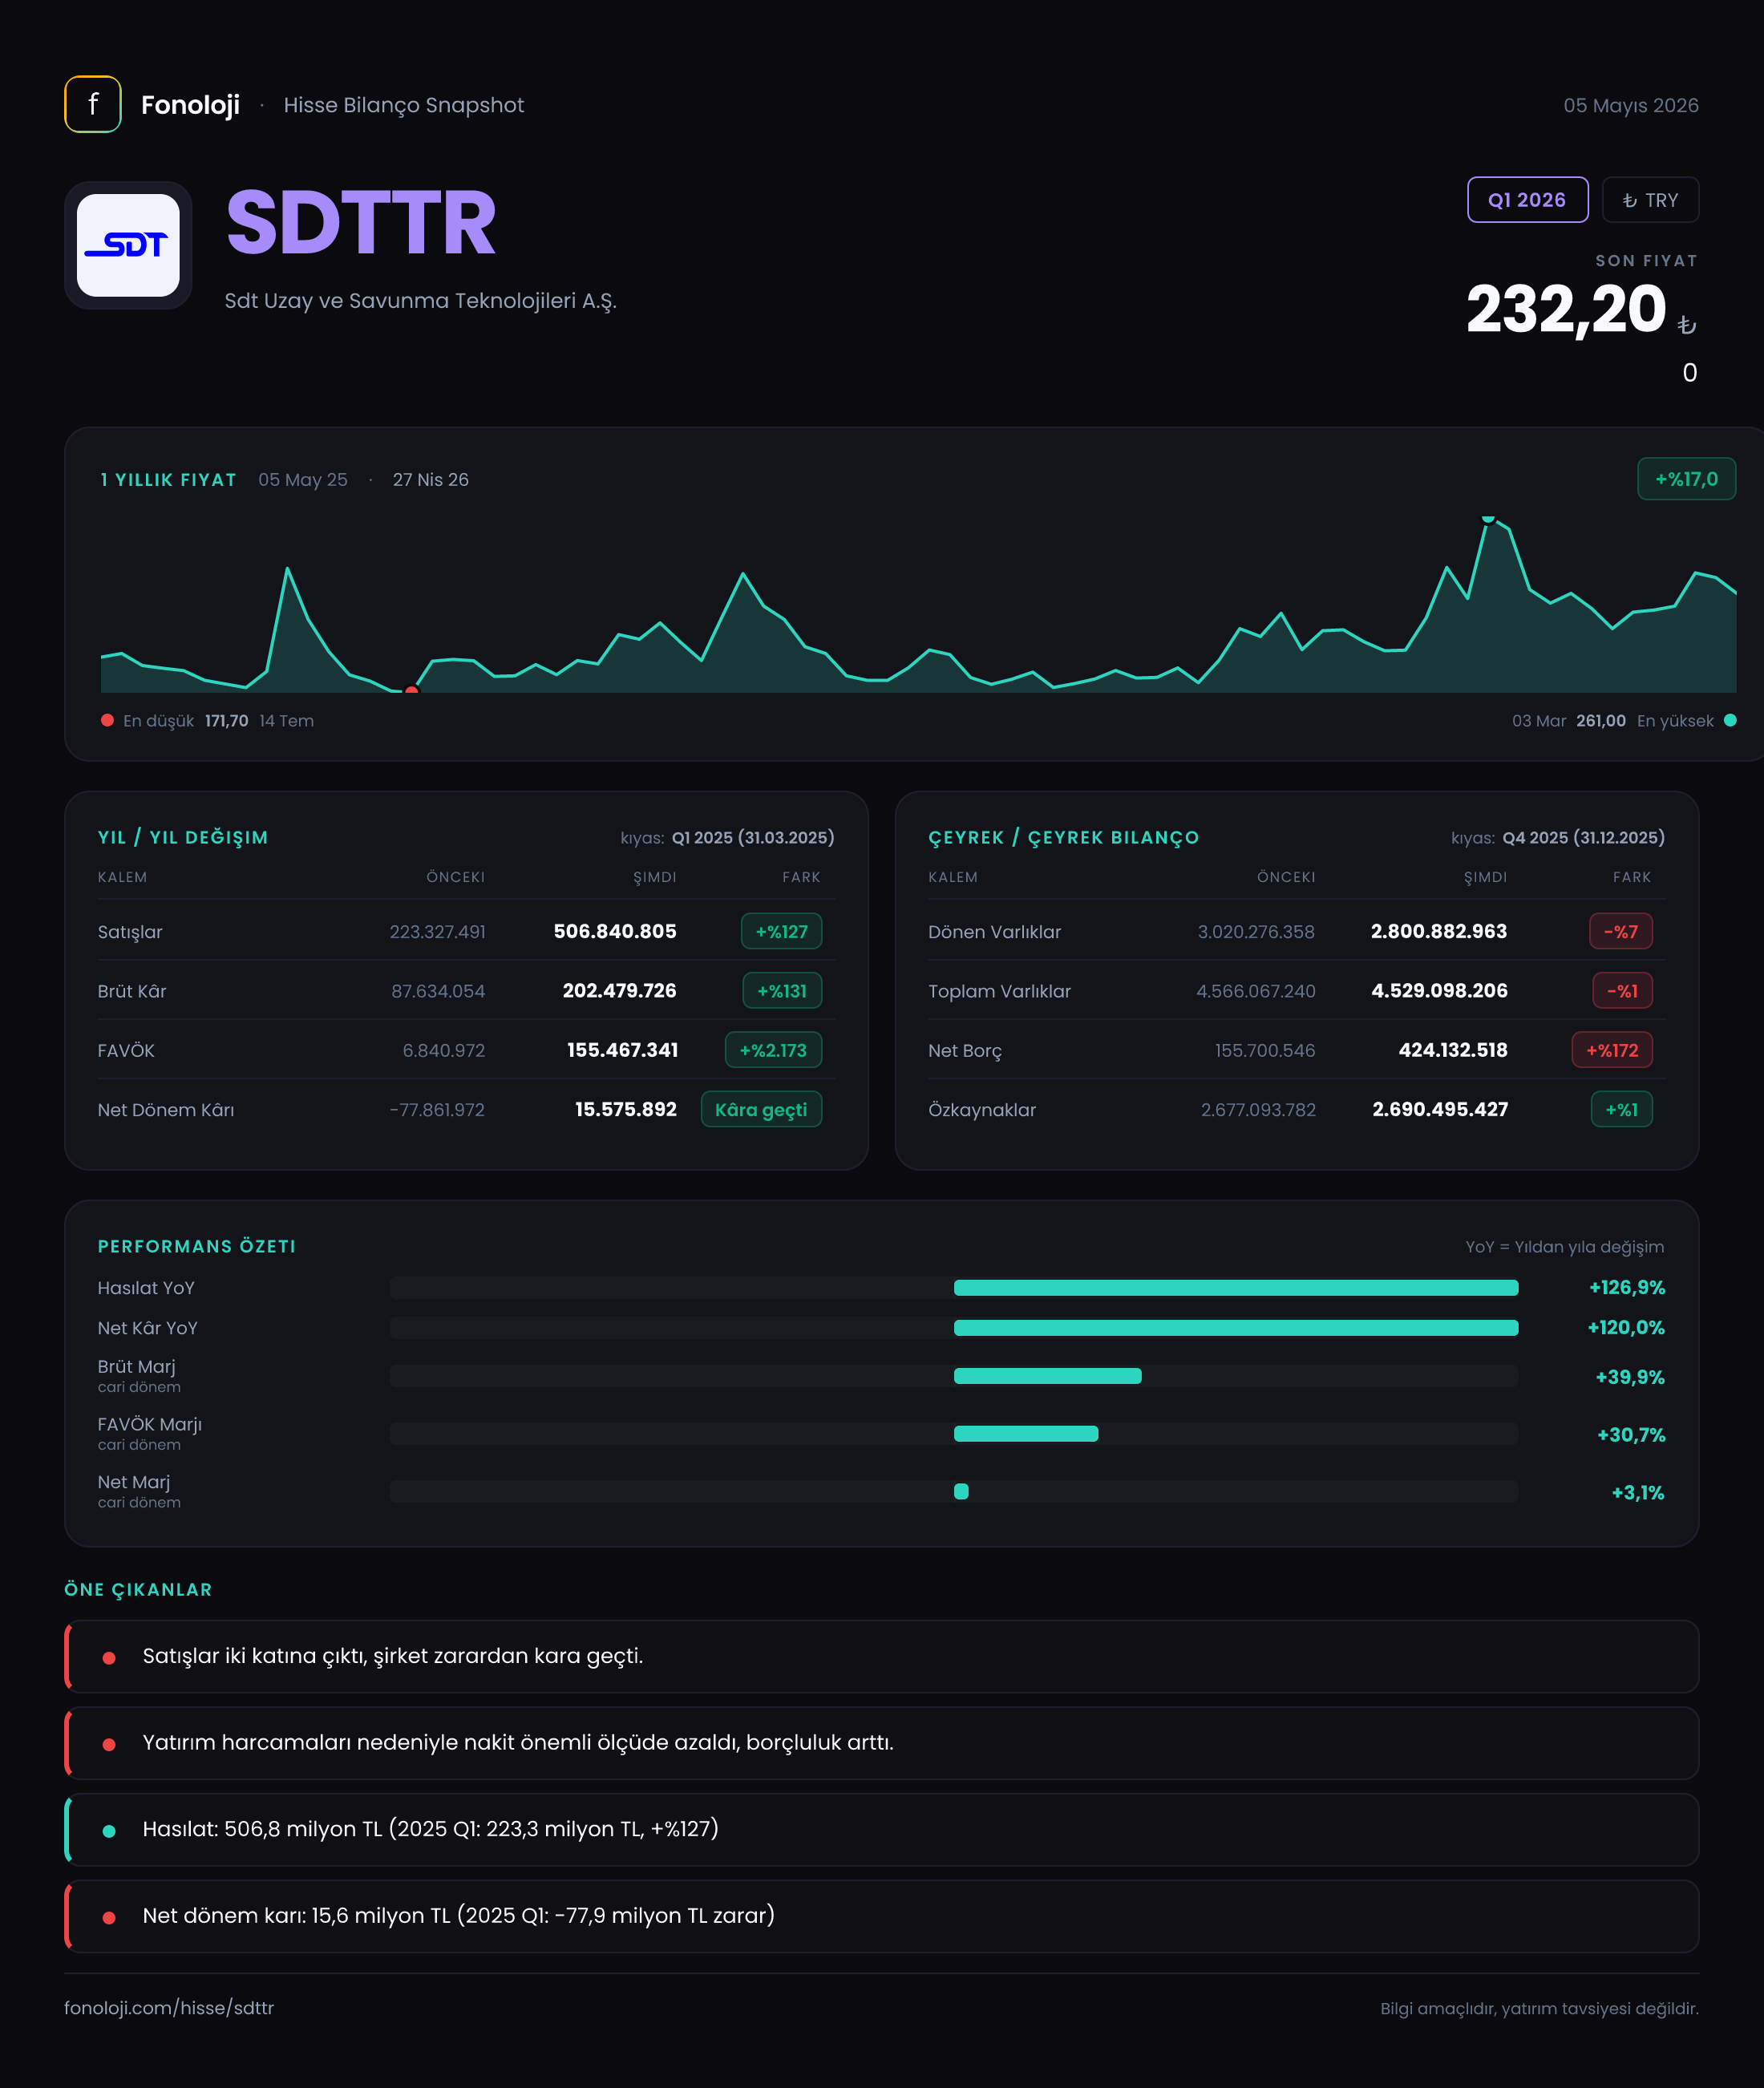This screenshot has width=1764, height=2088.
Task: Click the highest-price peak marker on chart
Action: click(x=1488, y=518)
